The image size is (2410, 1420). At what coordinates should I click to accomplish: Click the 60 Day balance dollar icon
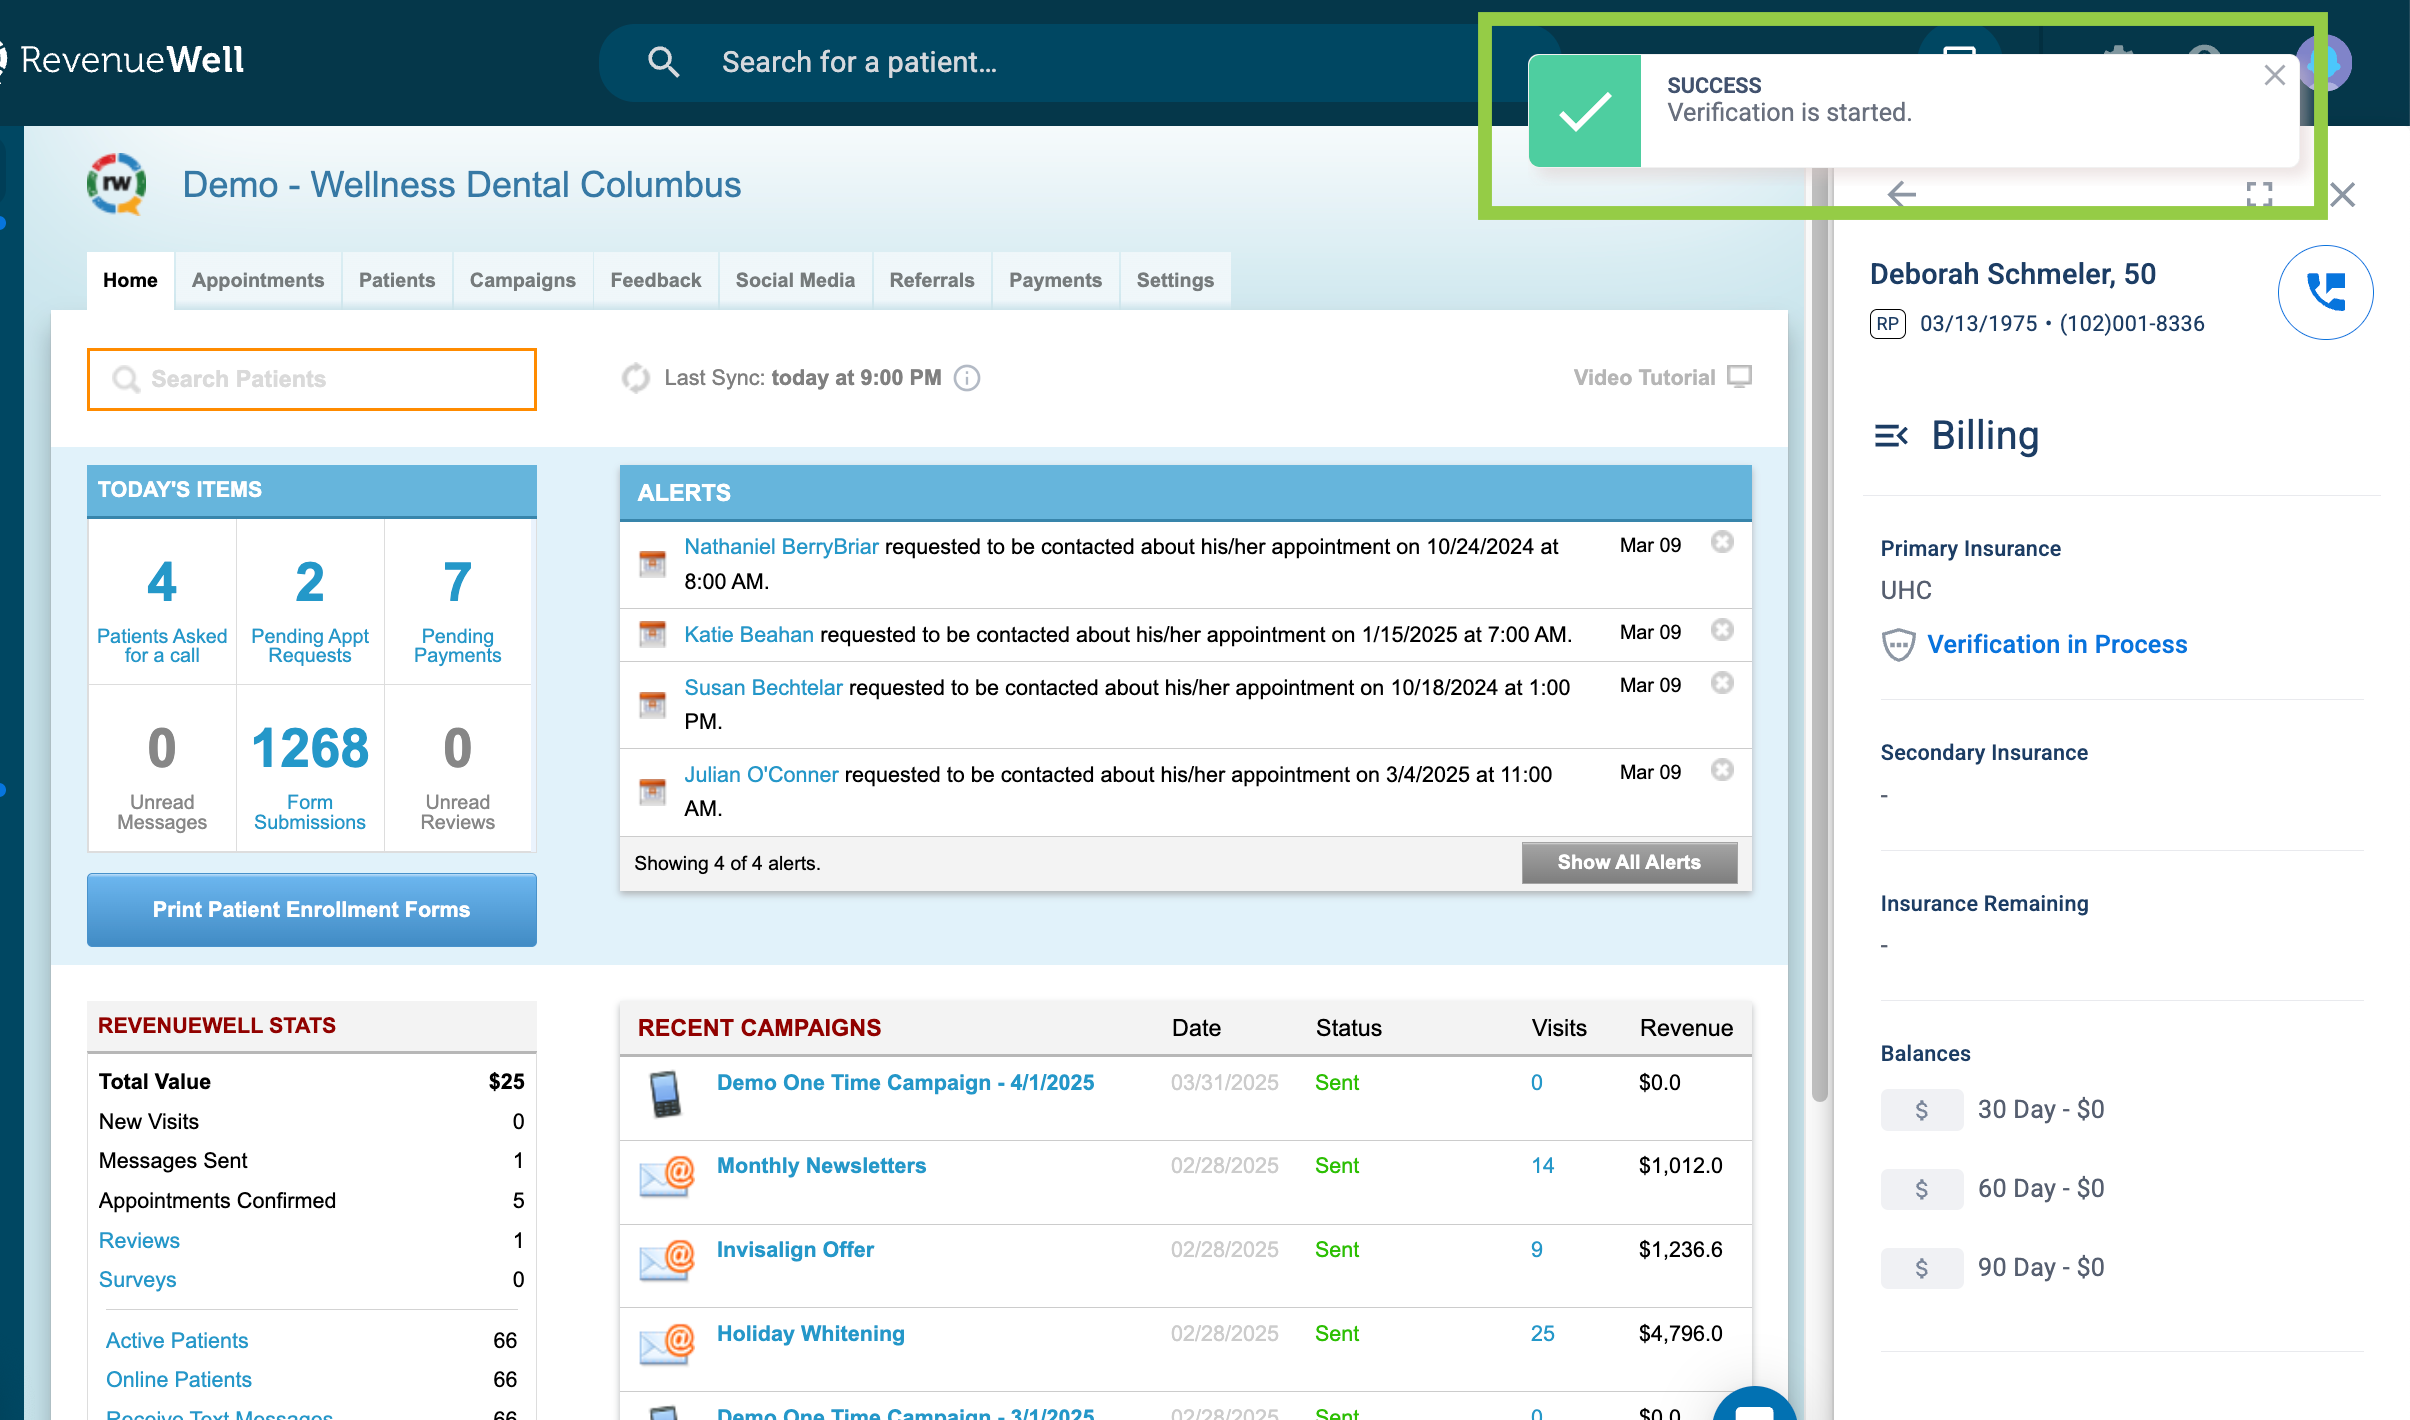pyautogui.click(x=1921, y=1189)
